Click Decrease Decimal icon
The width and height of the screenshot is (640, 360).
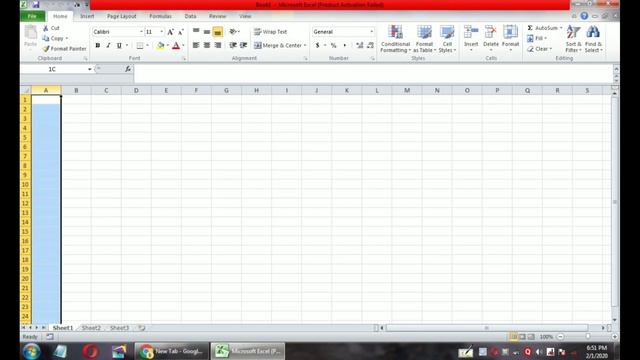(370, 45)
